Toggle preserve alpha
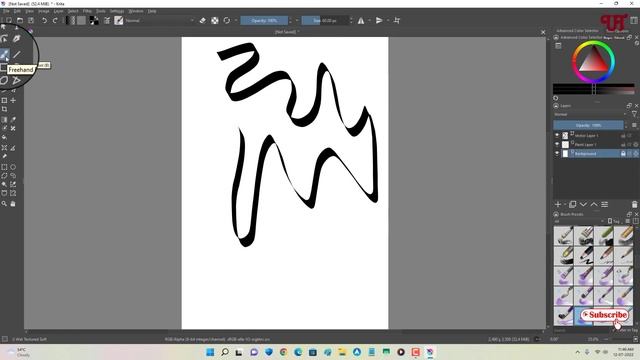 tap(215, 20)
